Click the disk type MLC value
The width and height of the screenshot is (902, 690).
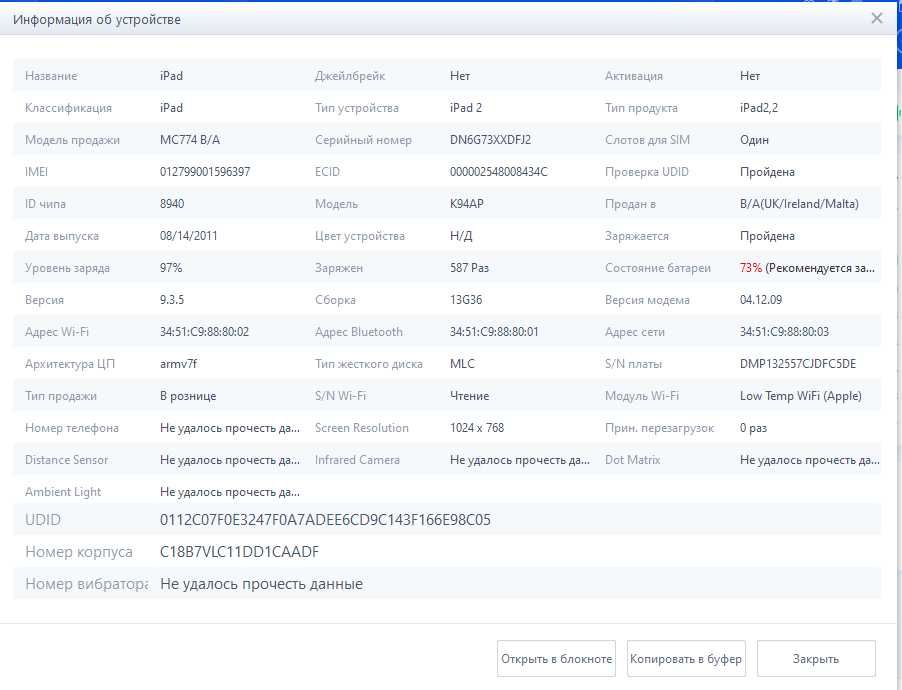click(463, 364)
